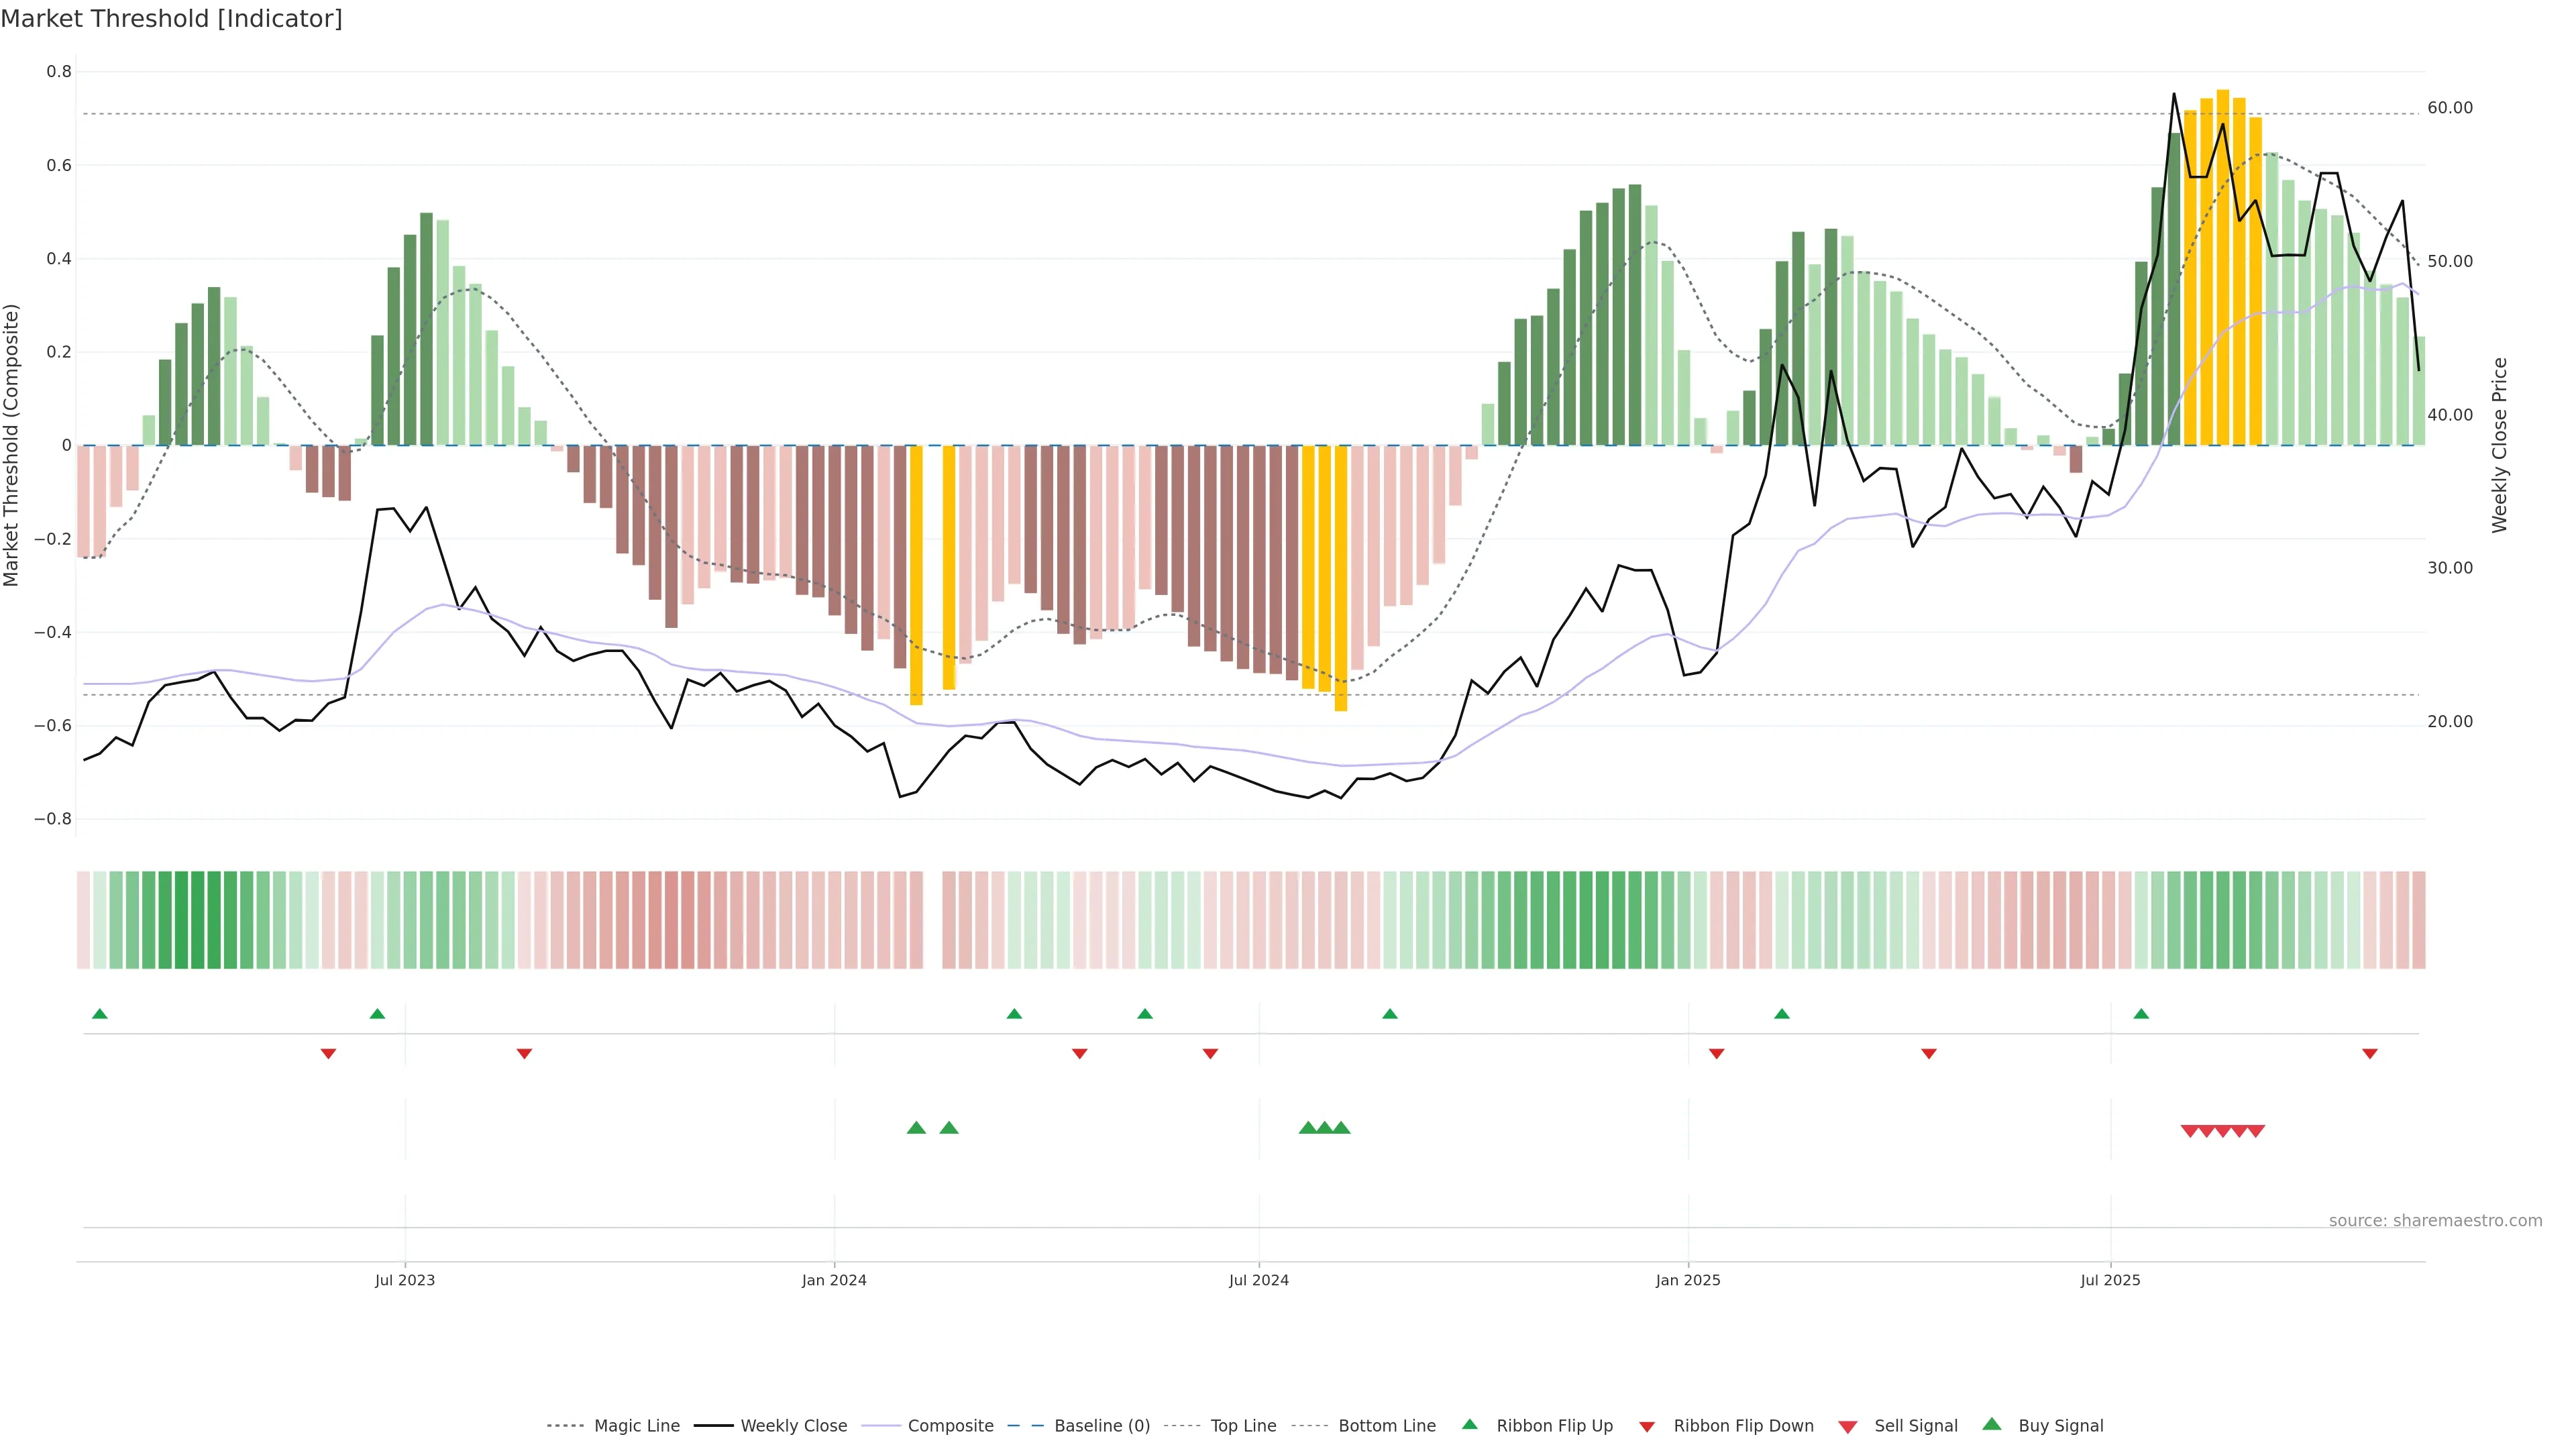The width and height of the screenshot is (2576, 1449).
Task: Click the rightmost red Ribbon Flip Down marker
Action: [x=2369, y=1054]
